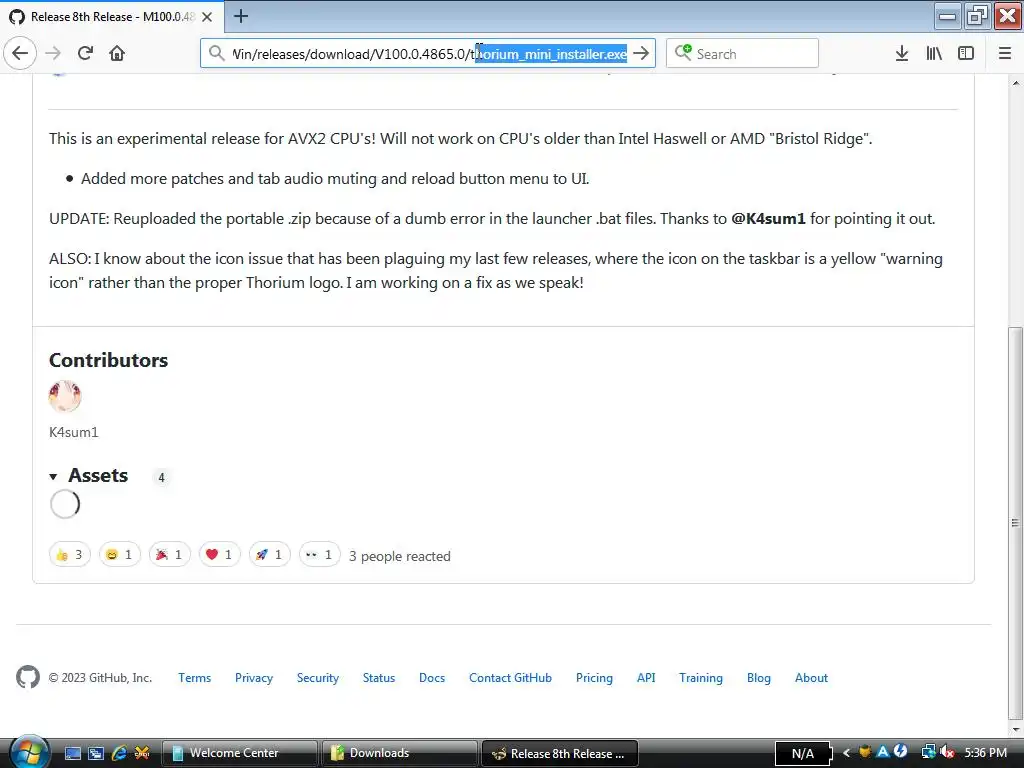Click the page vertical scrollbar thumb

[x=1016, y=521]
